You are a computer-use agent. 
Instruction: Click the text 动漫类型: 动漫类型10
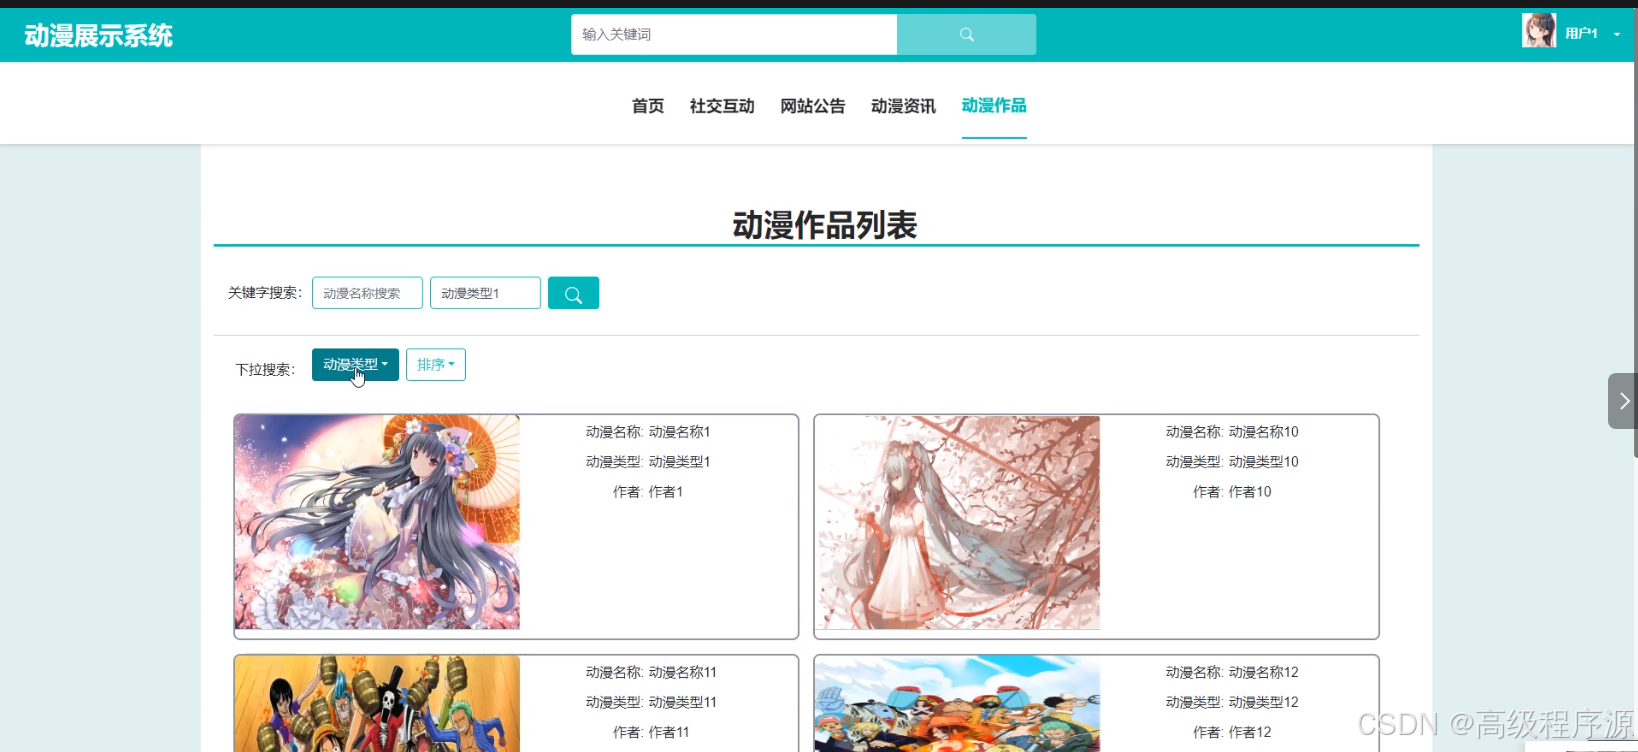click(x=1232, y=462)
